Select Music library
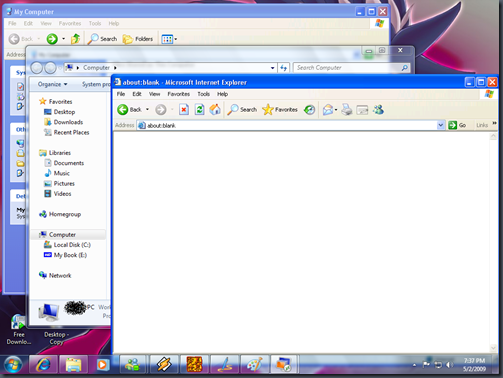 (57, 173)
